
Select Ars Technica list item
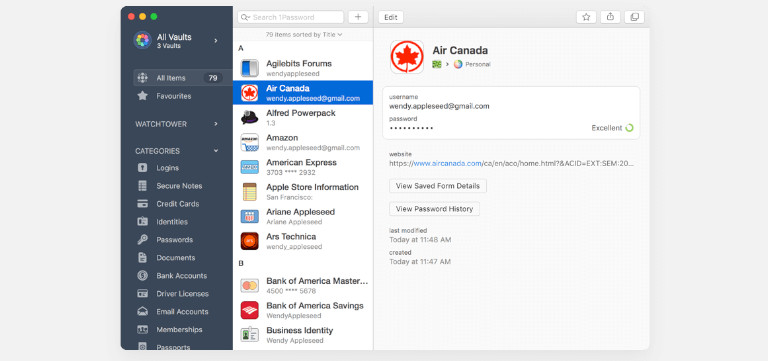pyautogui.click(x=303, y=241)
